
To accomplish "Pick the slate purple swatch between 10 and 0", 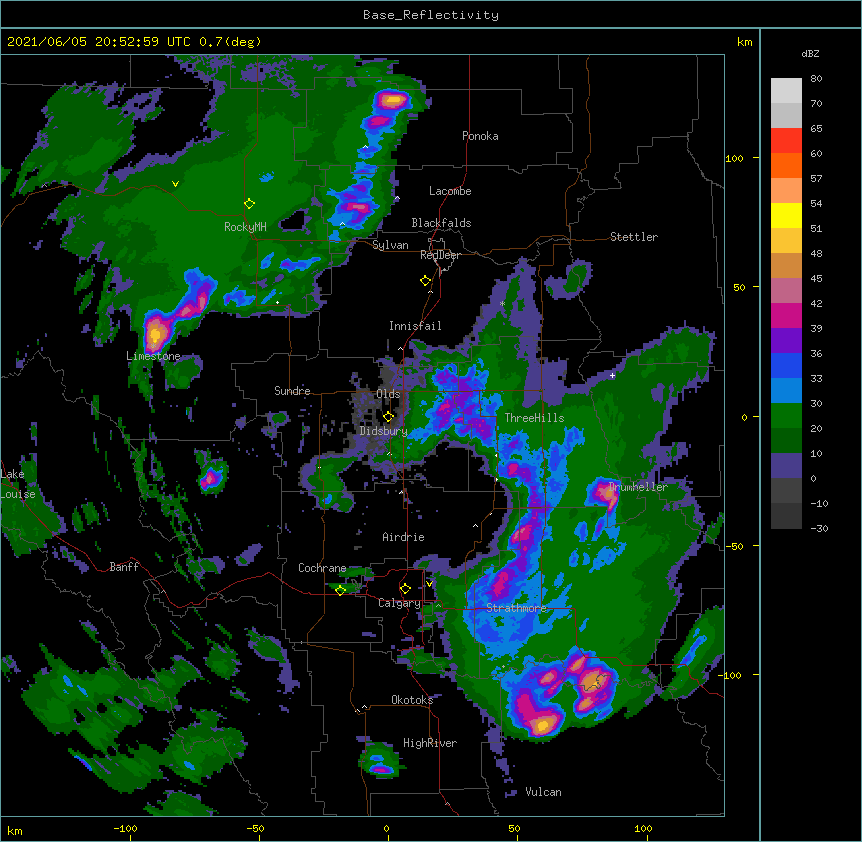I will click(786, 466).
